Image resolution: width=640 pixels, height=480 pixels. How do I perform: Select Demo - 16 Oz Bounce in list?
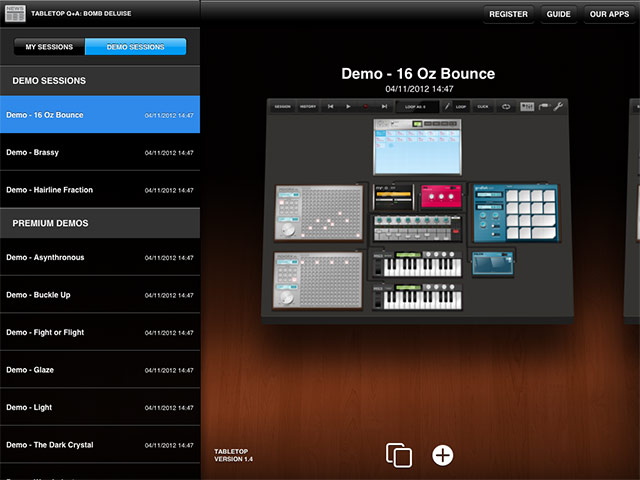coord(100,115)
